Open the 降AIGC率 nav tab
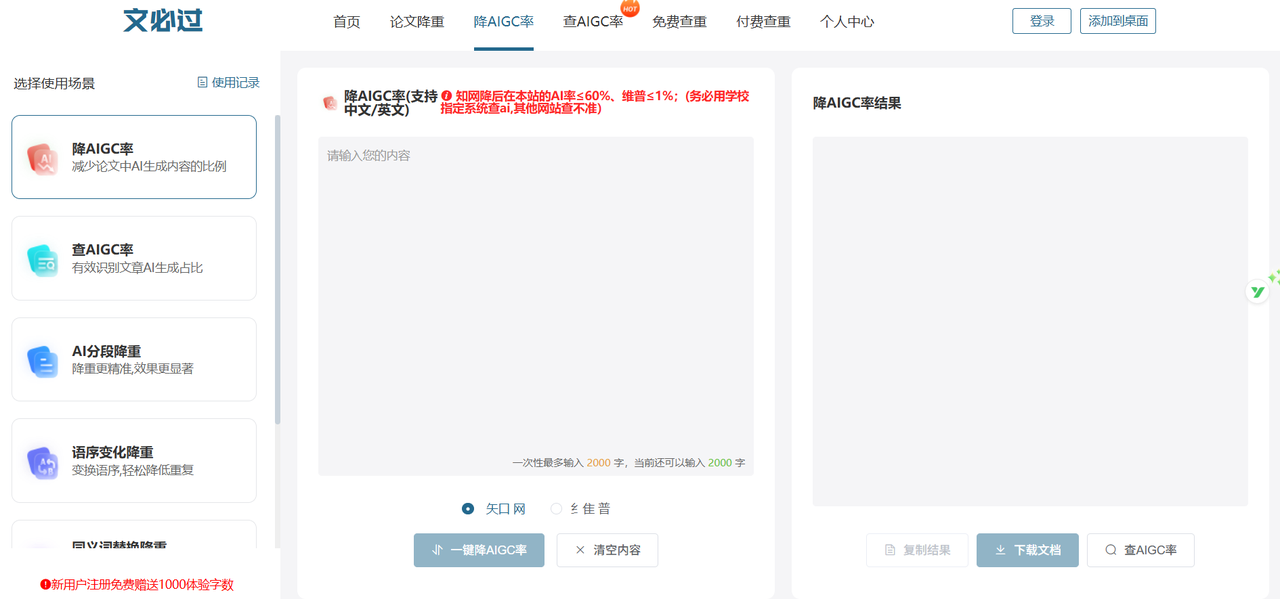The width and height of the screenshot is (1280, 599). [x=503, y=21]
